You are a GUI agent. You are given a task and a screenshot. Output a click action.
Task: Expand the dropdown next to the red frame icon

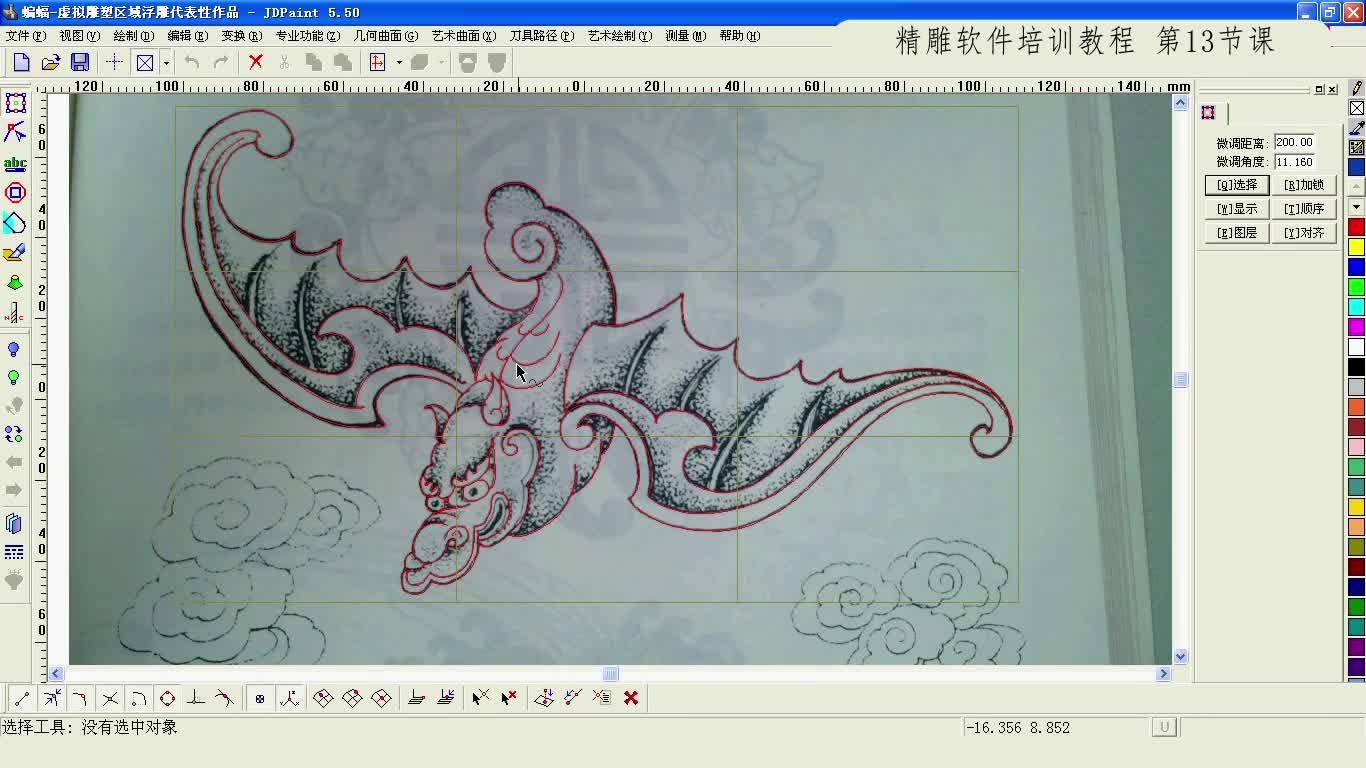coord(399,62)
